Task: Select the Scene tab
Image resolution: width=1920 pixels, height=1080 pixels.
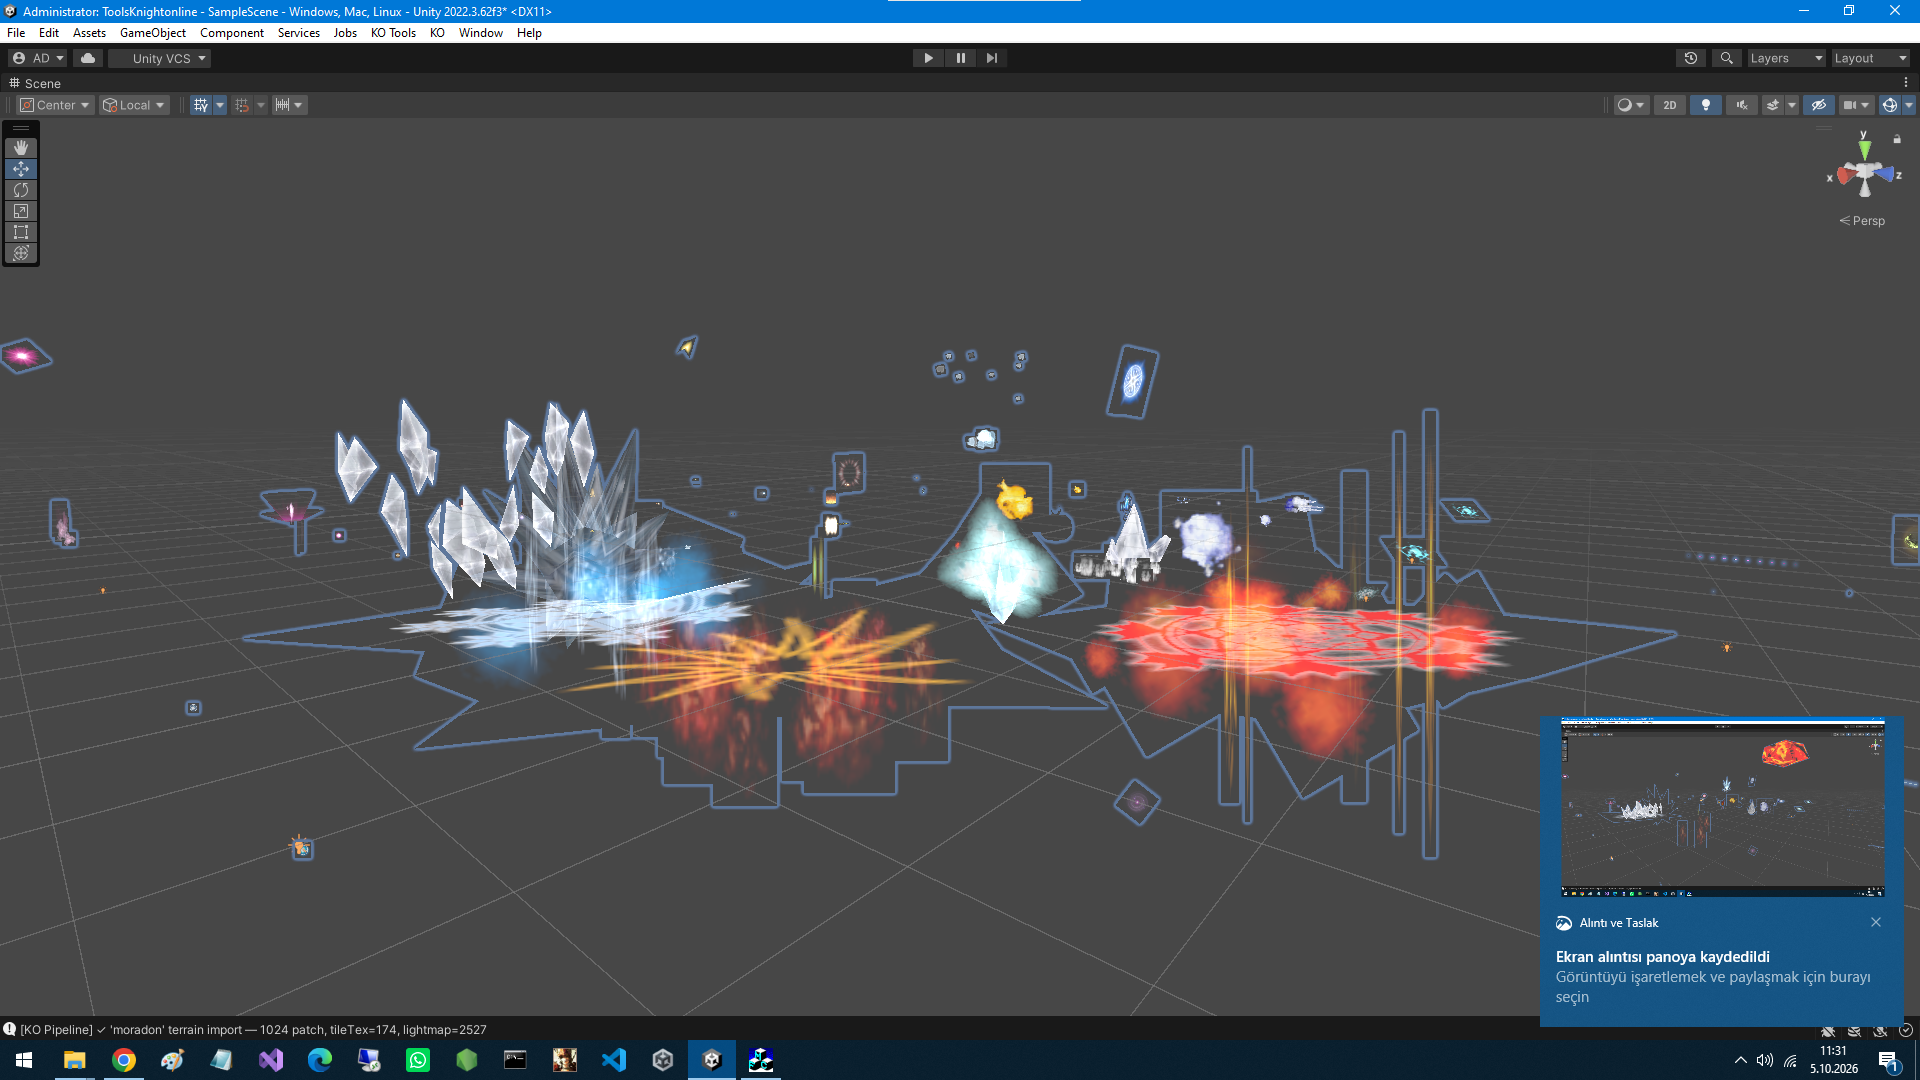Action: click(x=35, y=83)
